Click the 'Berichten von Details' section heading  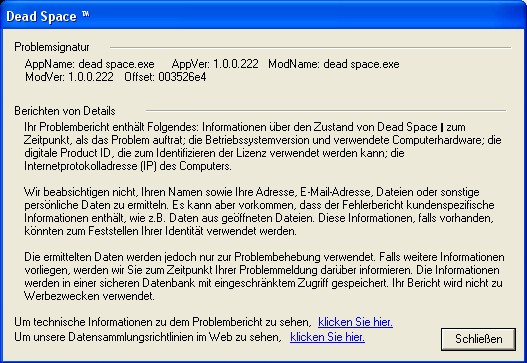click(65, 111)
